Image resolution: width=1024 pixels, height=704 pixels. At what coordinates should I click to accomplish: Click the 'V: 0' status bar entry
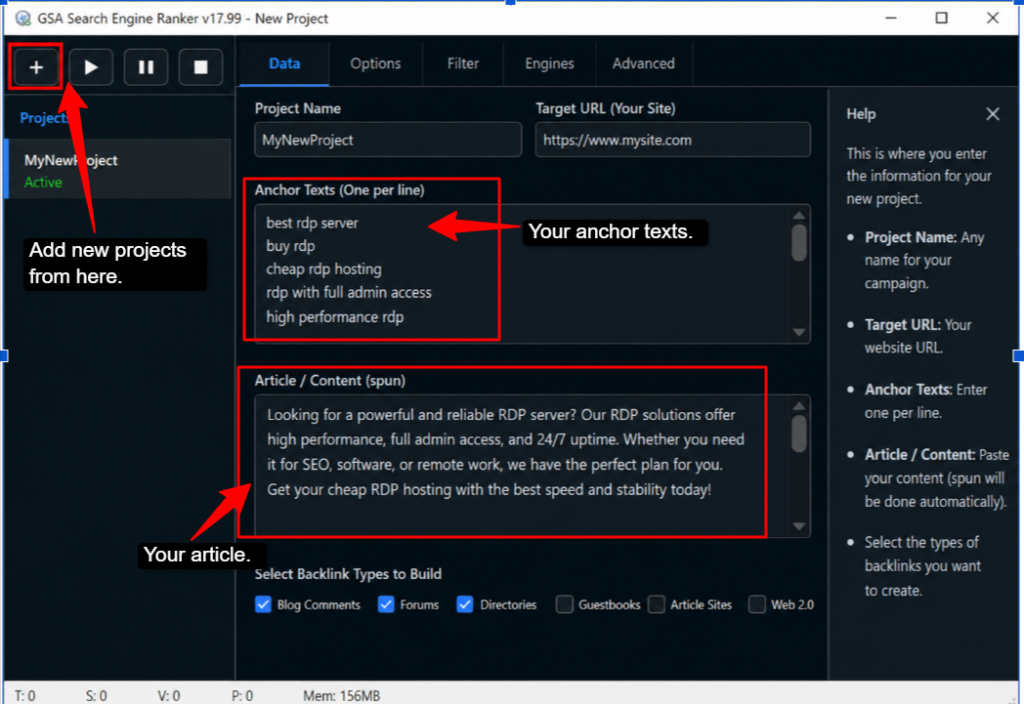coord(168,696)
